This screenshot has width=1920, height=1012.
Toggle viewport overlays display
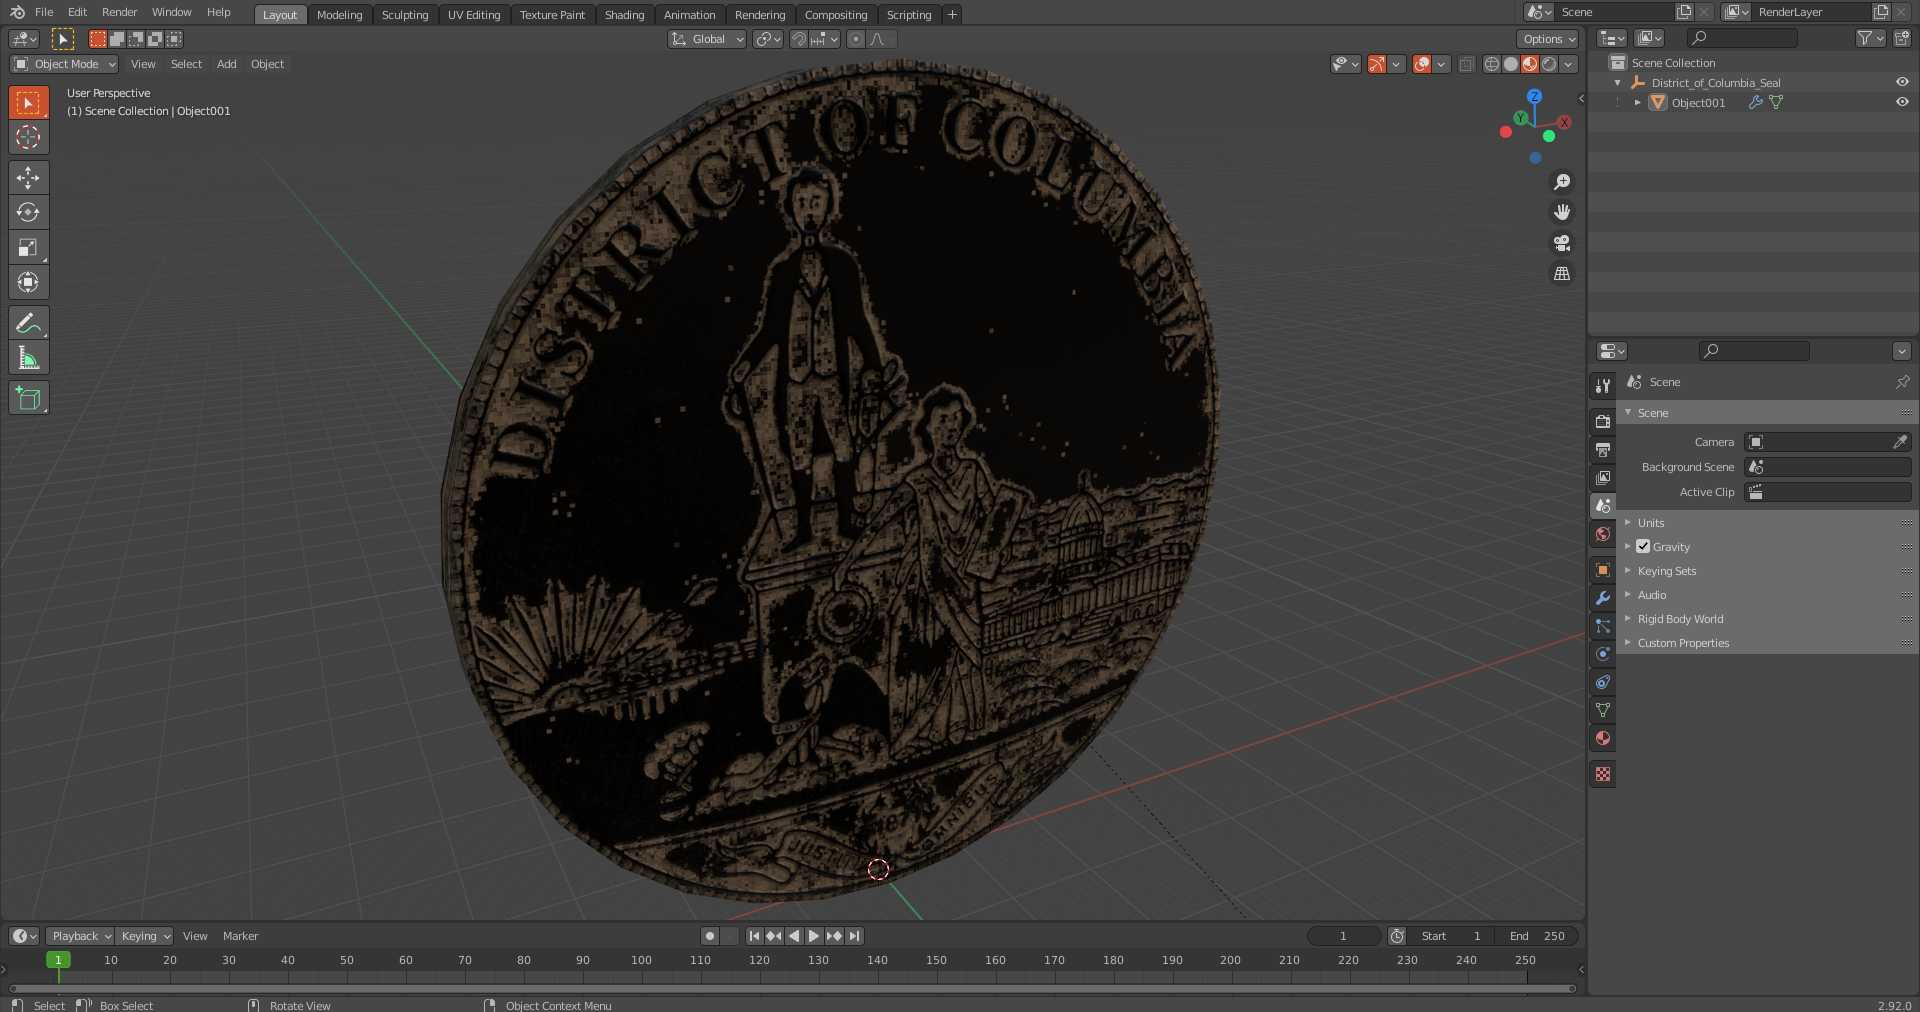tap(1422, 64)
